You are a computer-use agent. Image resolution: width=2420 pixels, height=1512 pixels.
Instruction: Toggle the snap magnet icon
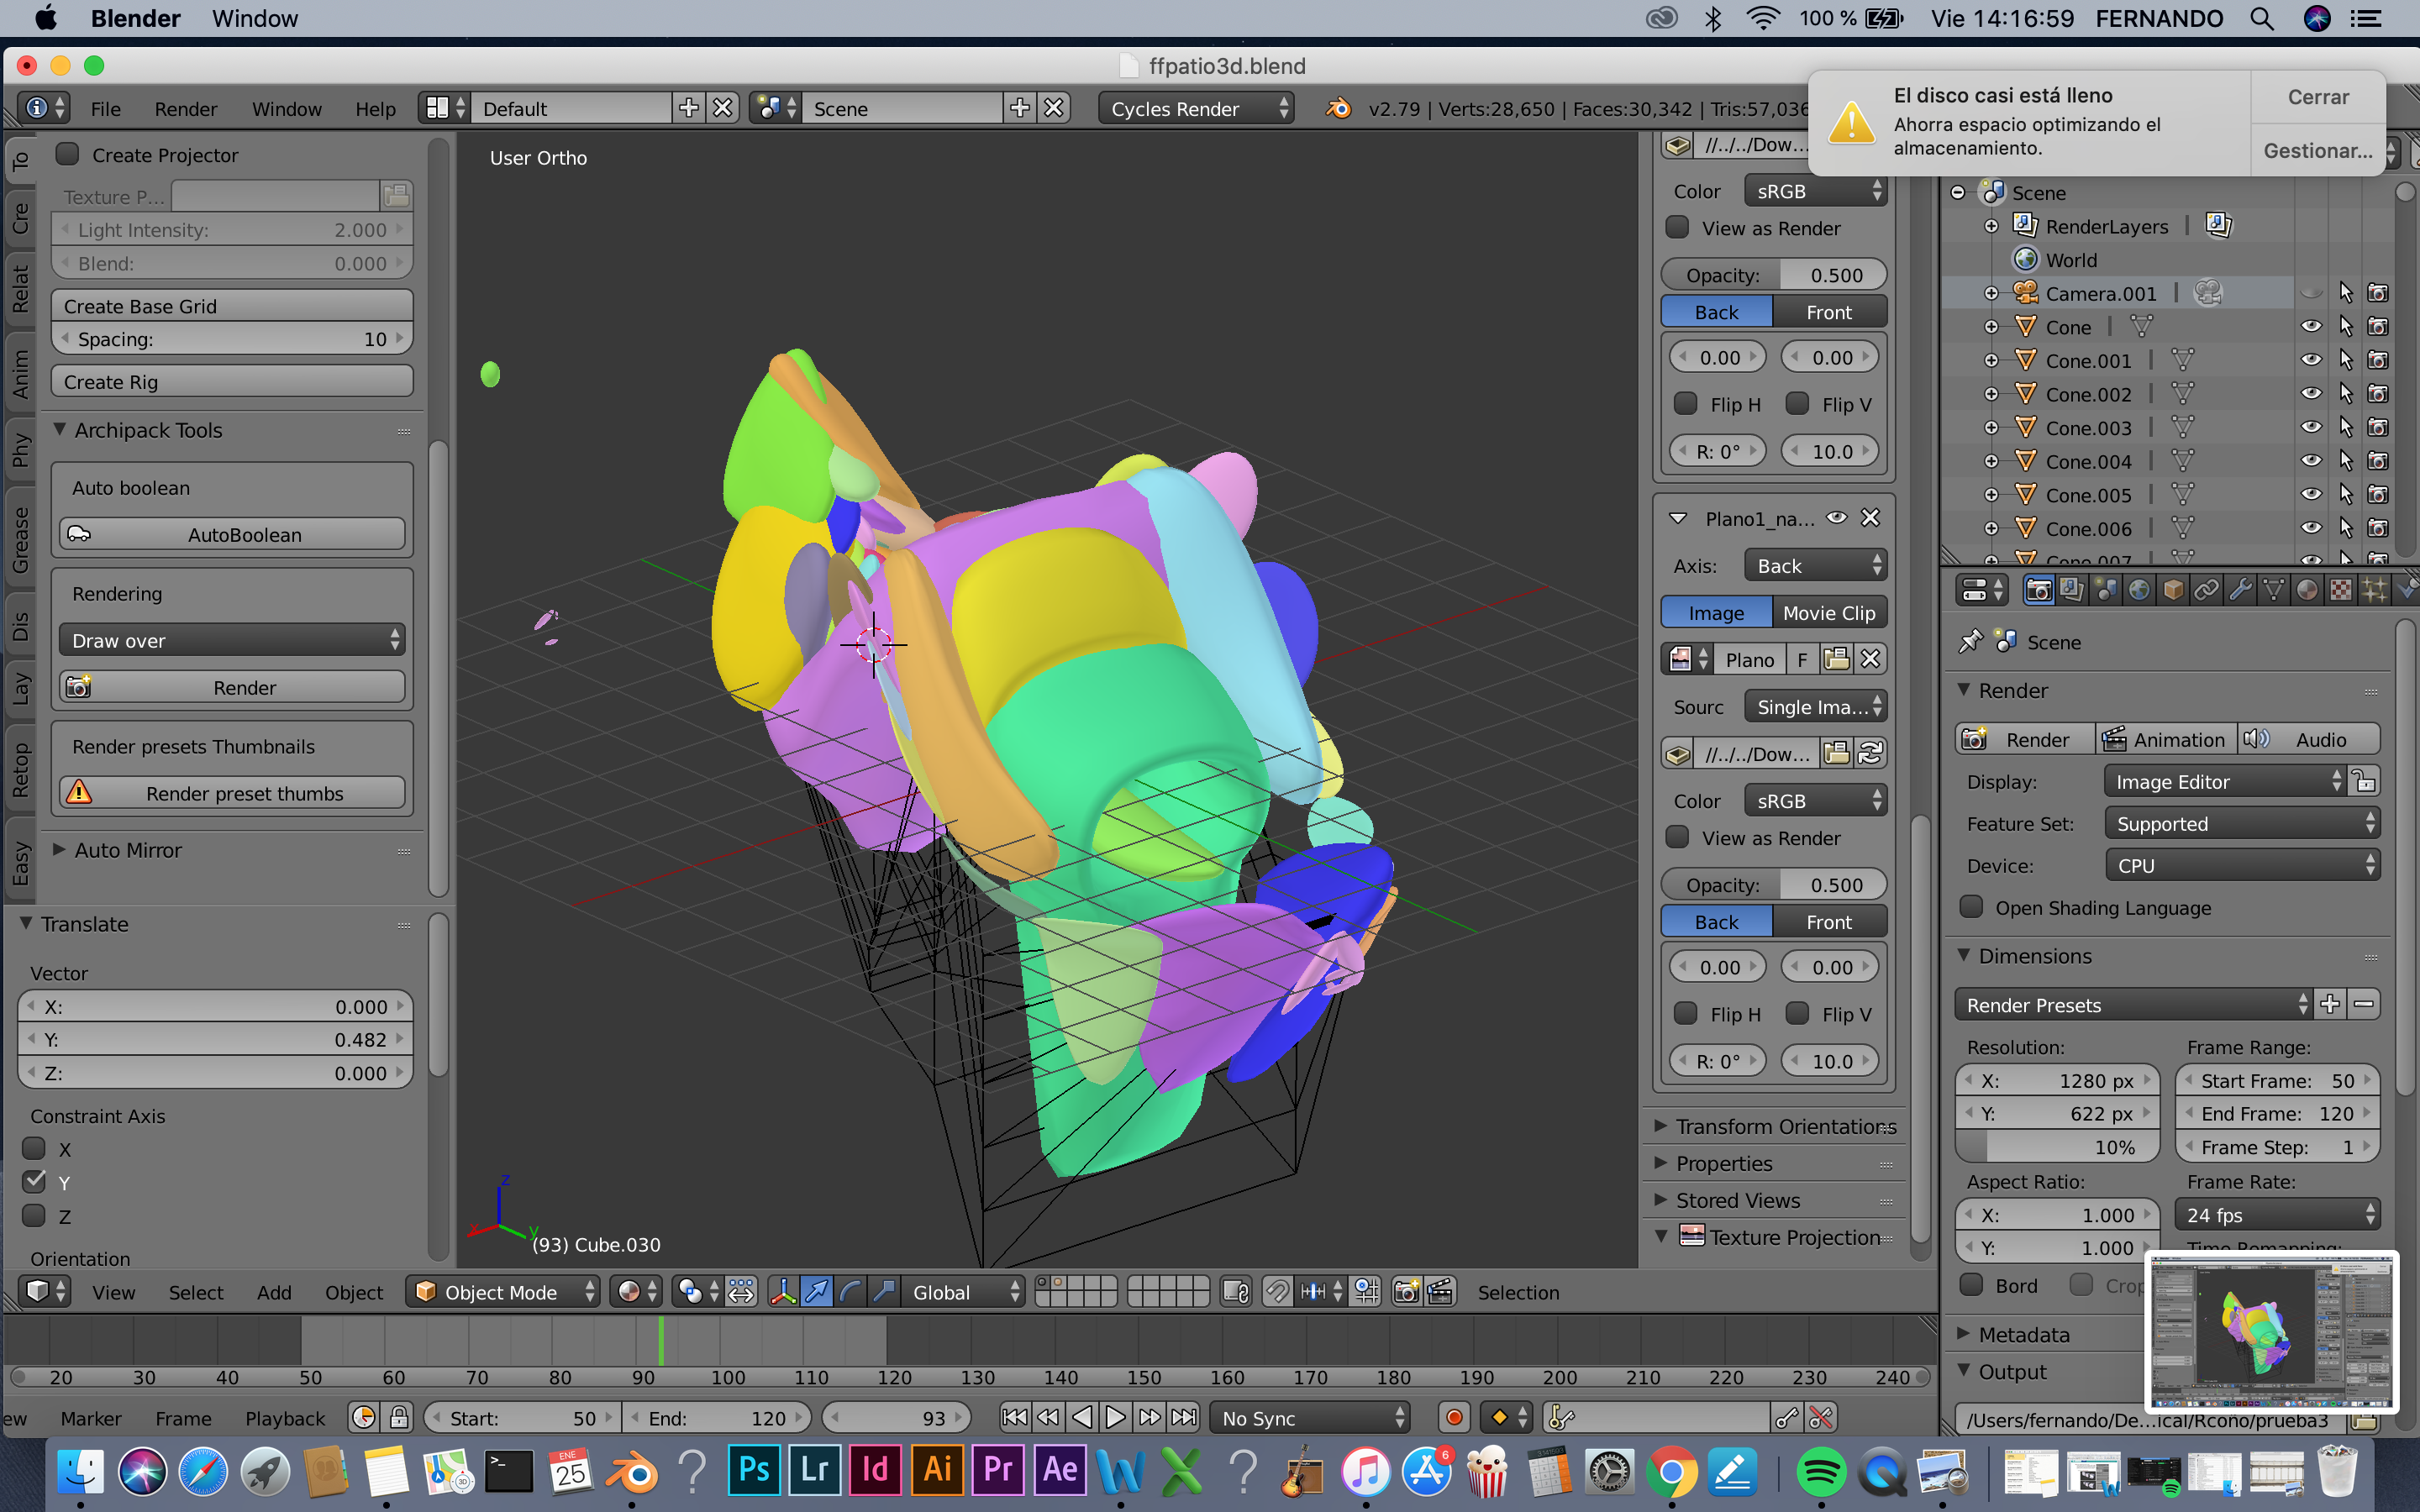1276,1292
